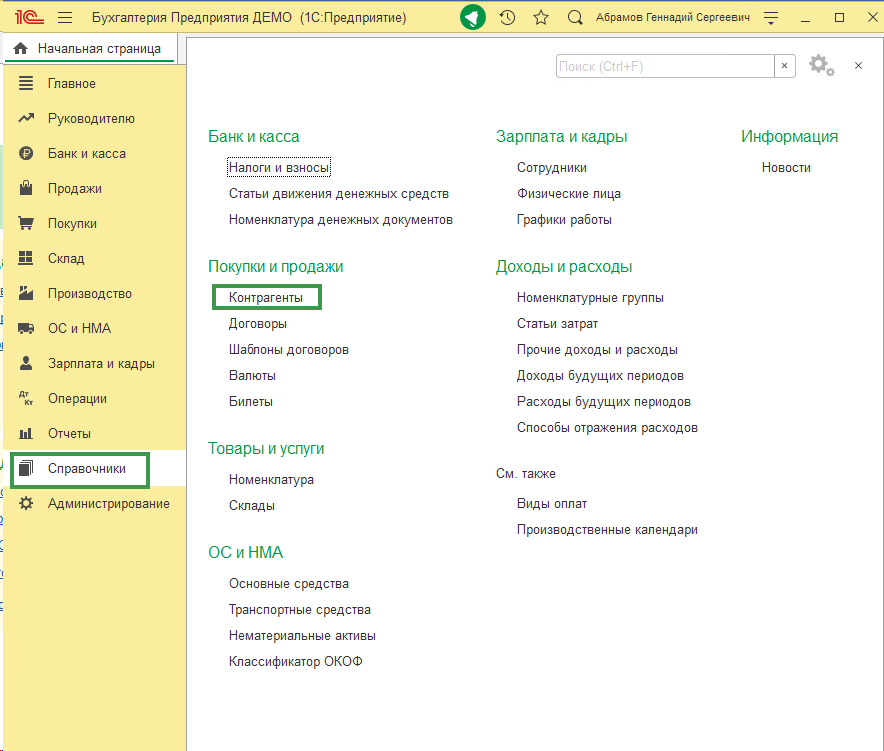
Task: Open the Склад section
Action: click(66, 258)
